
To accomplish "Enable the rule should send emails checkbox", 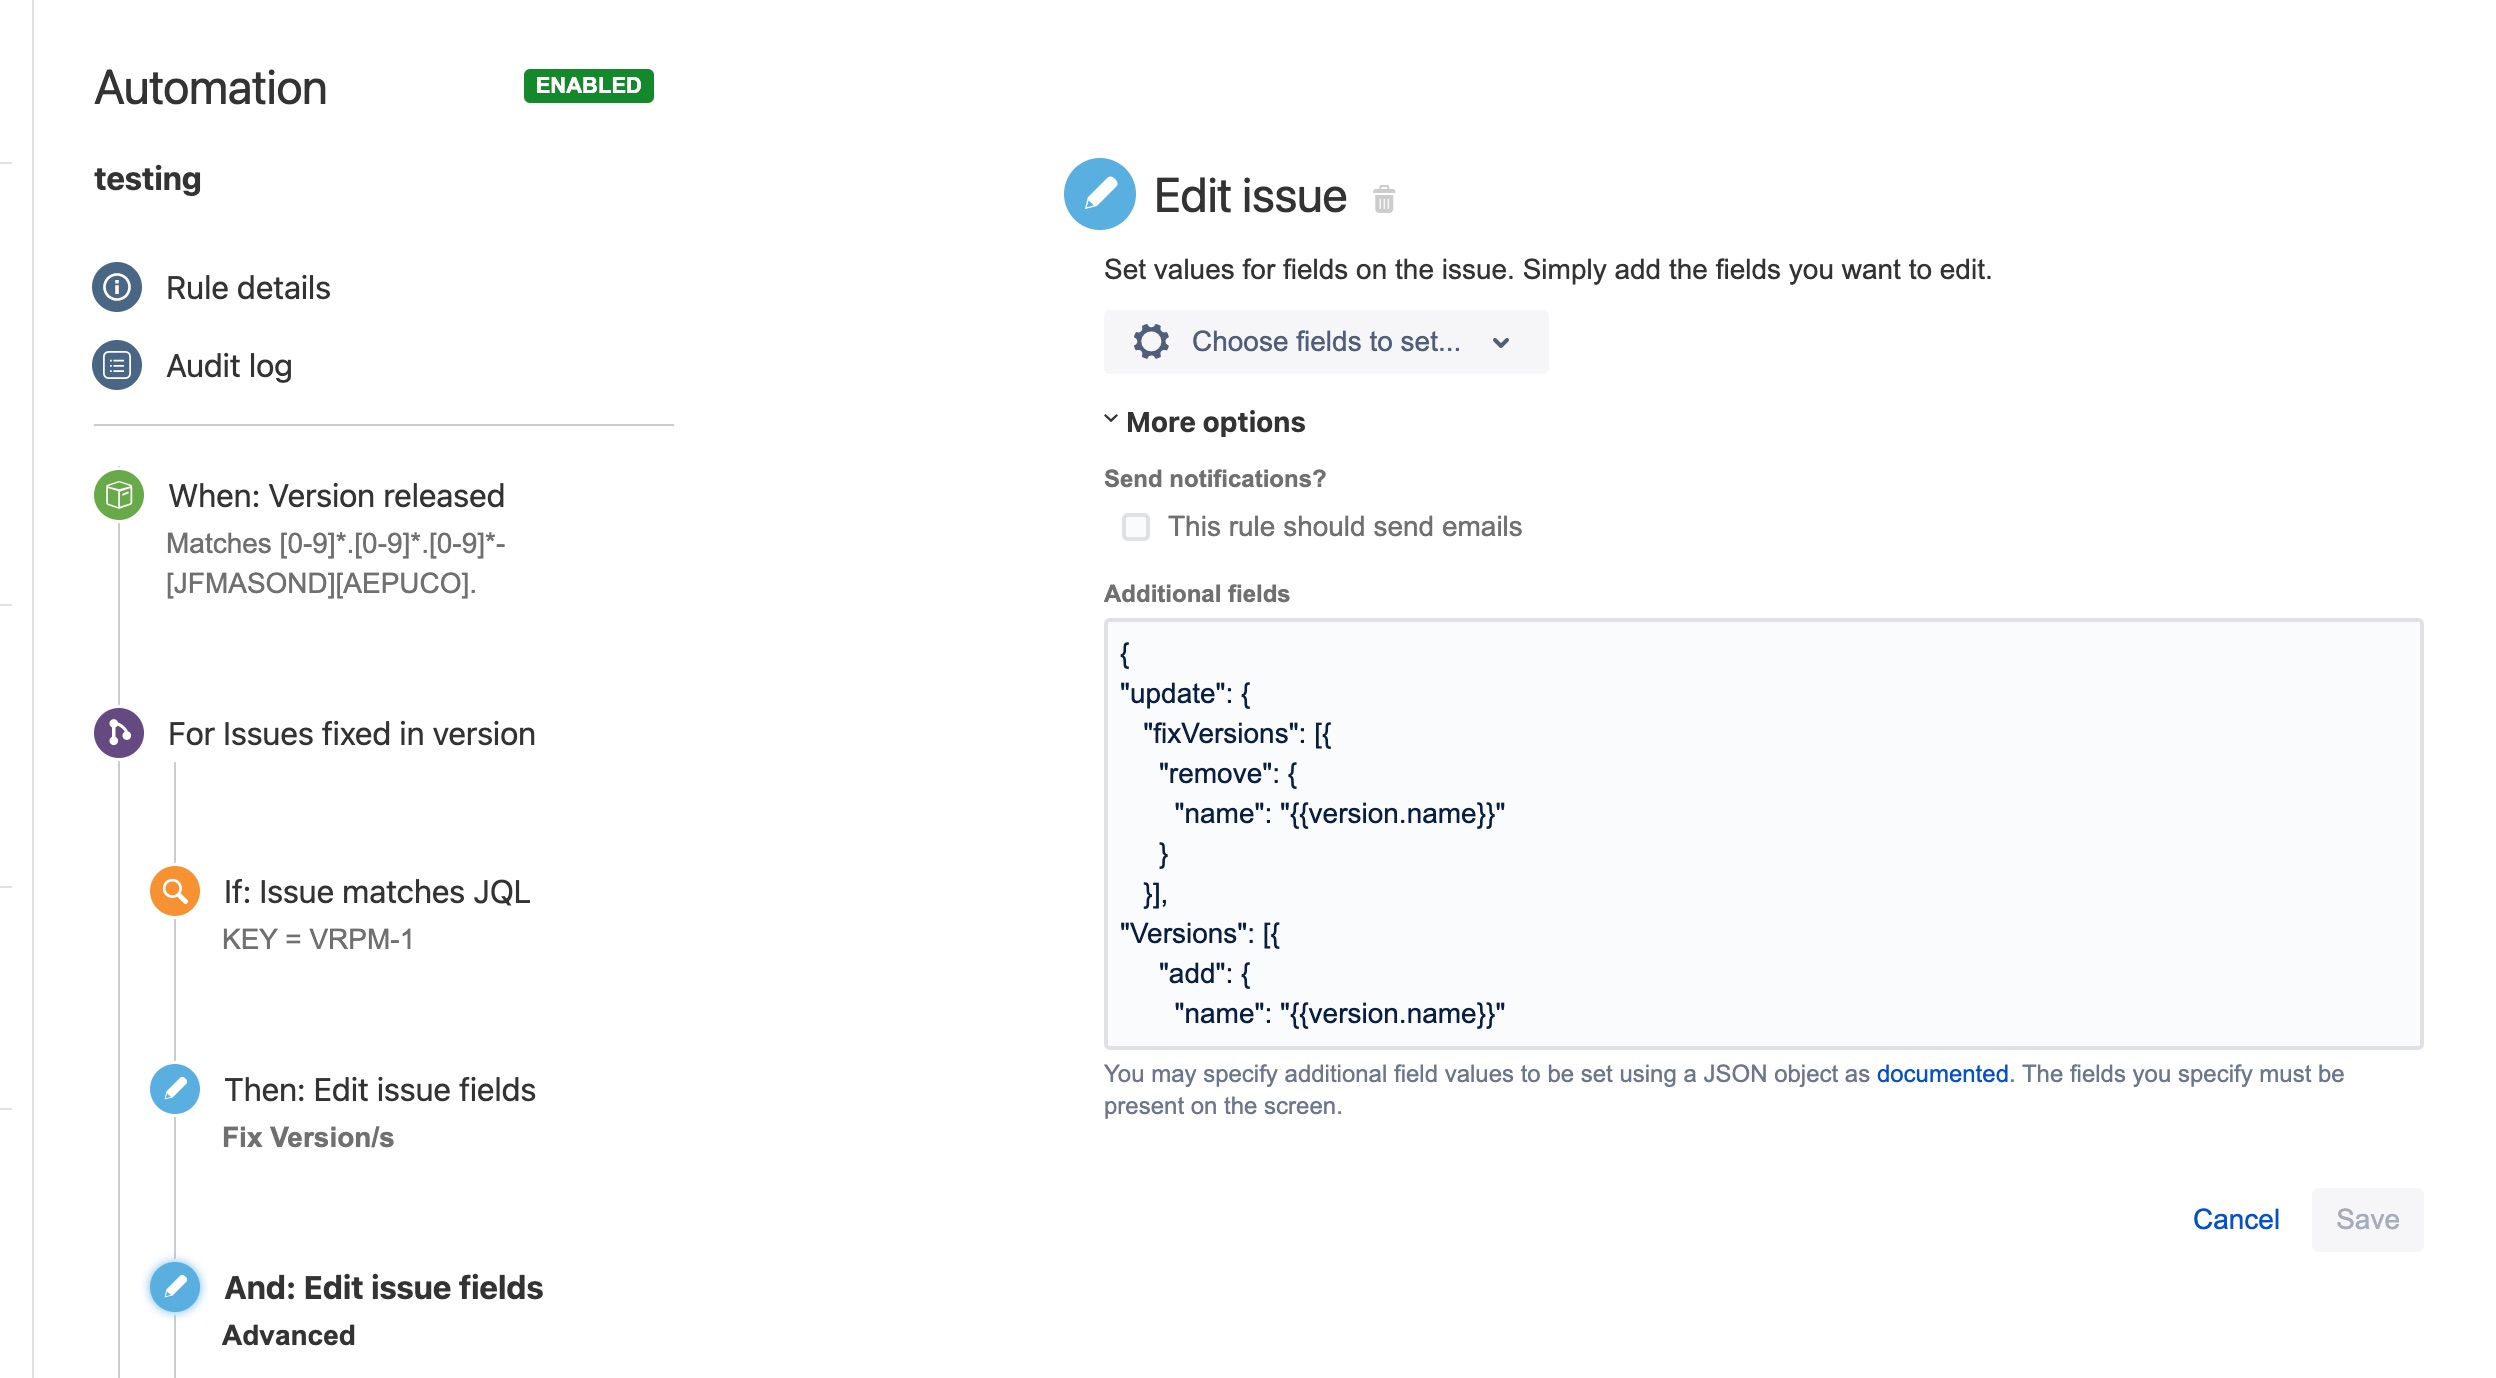I will click(1135, 527).
